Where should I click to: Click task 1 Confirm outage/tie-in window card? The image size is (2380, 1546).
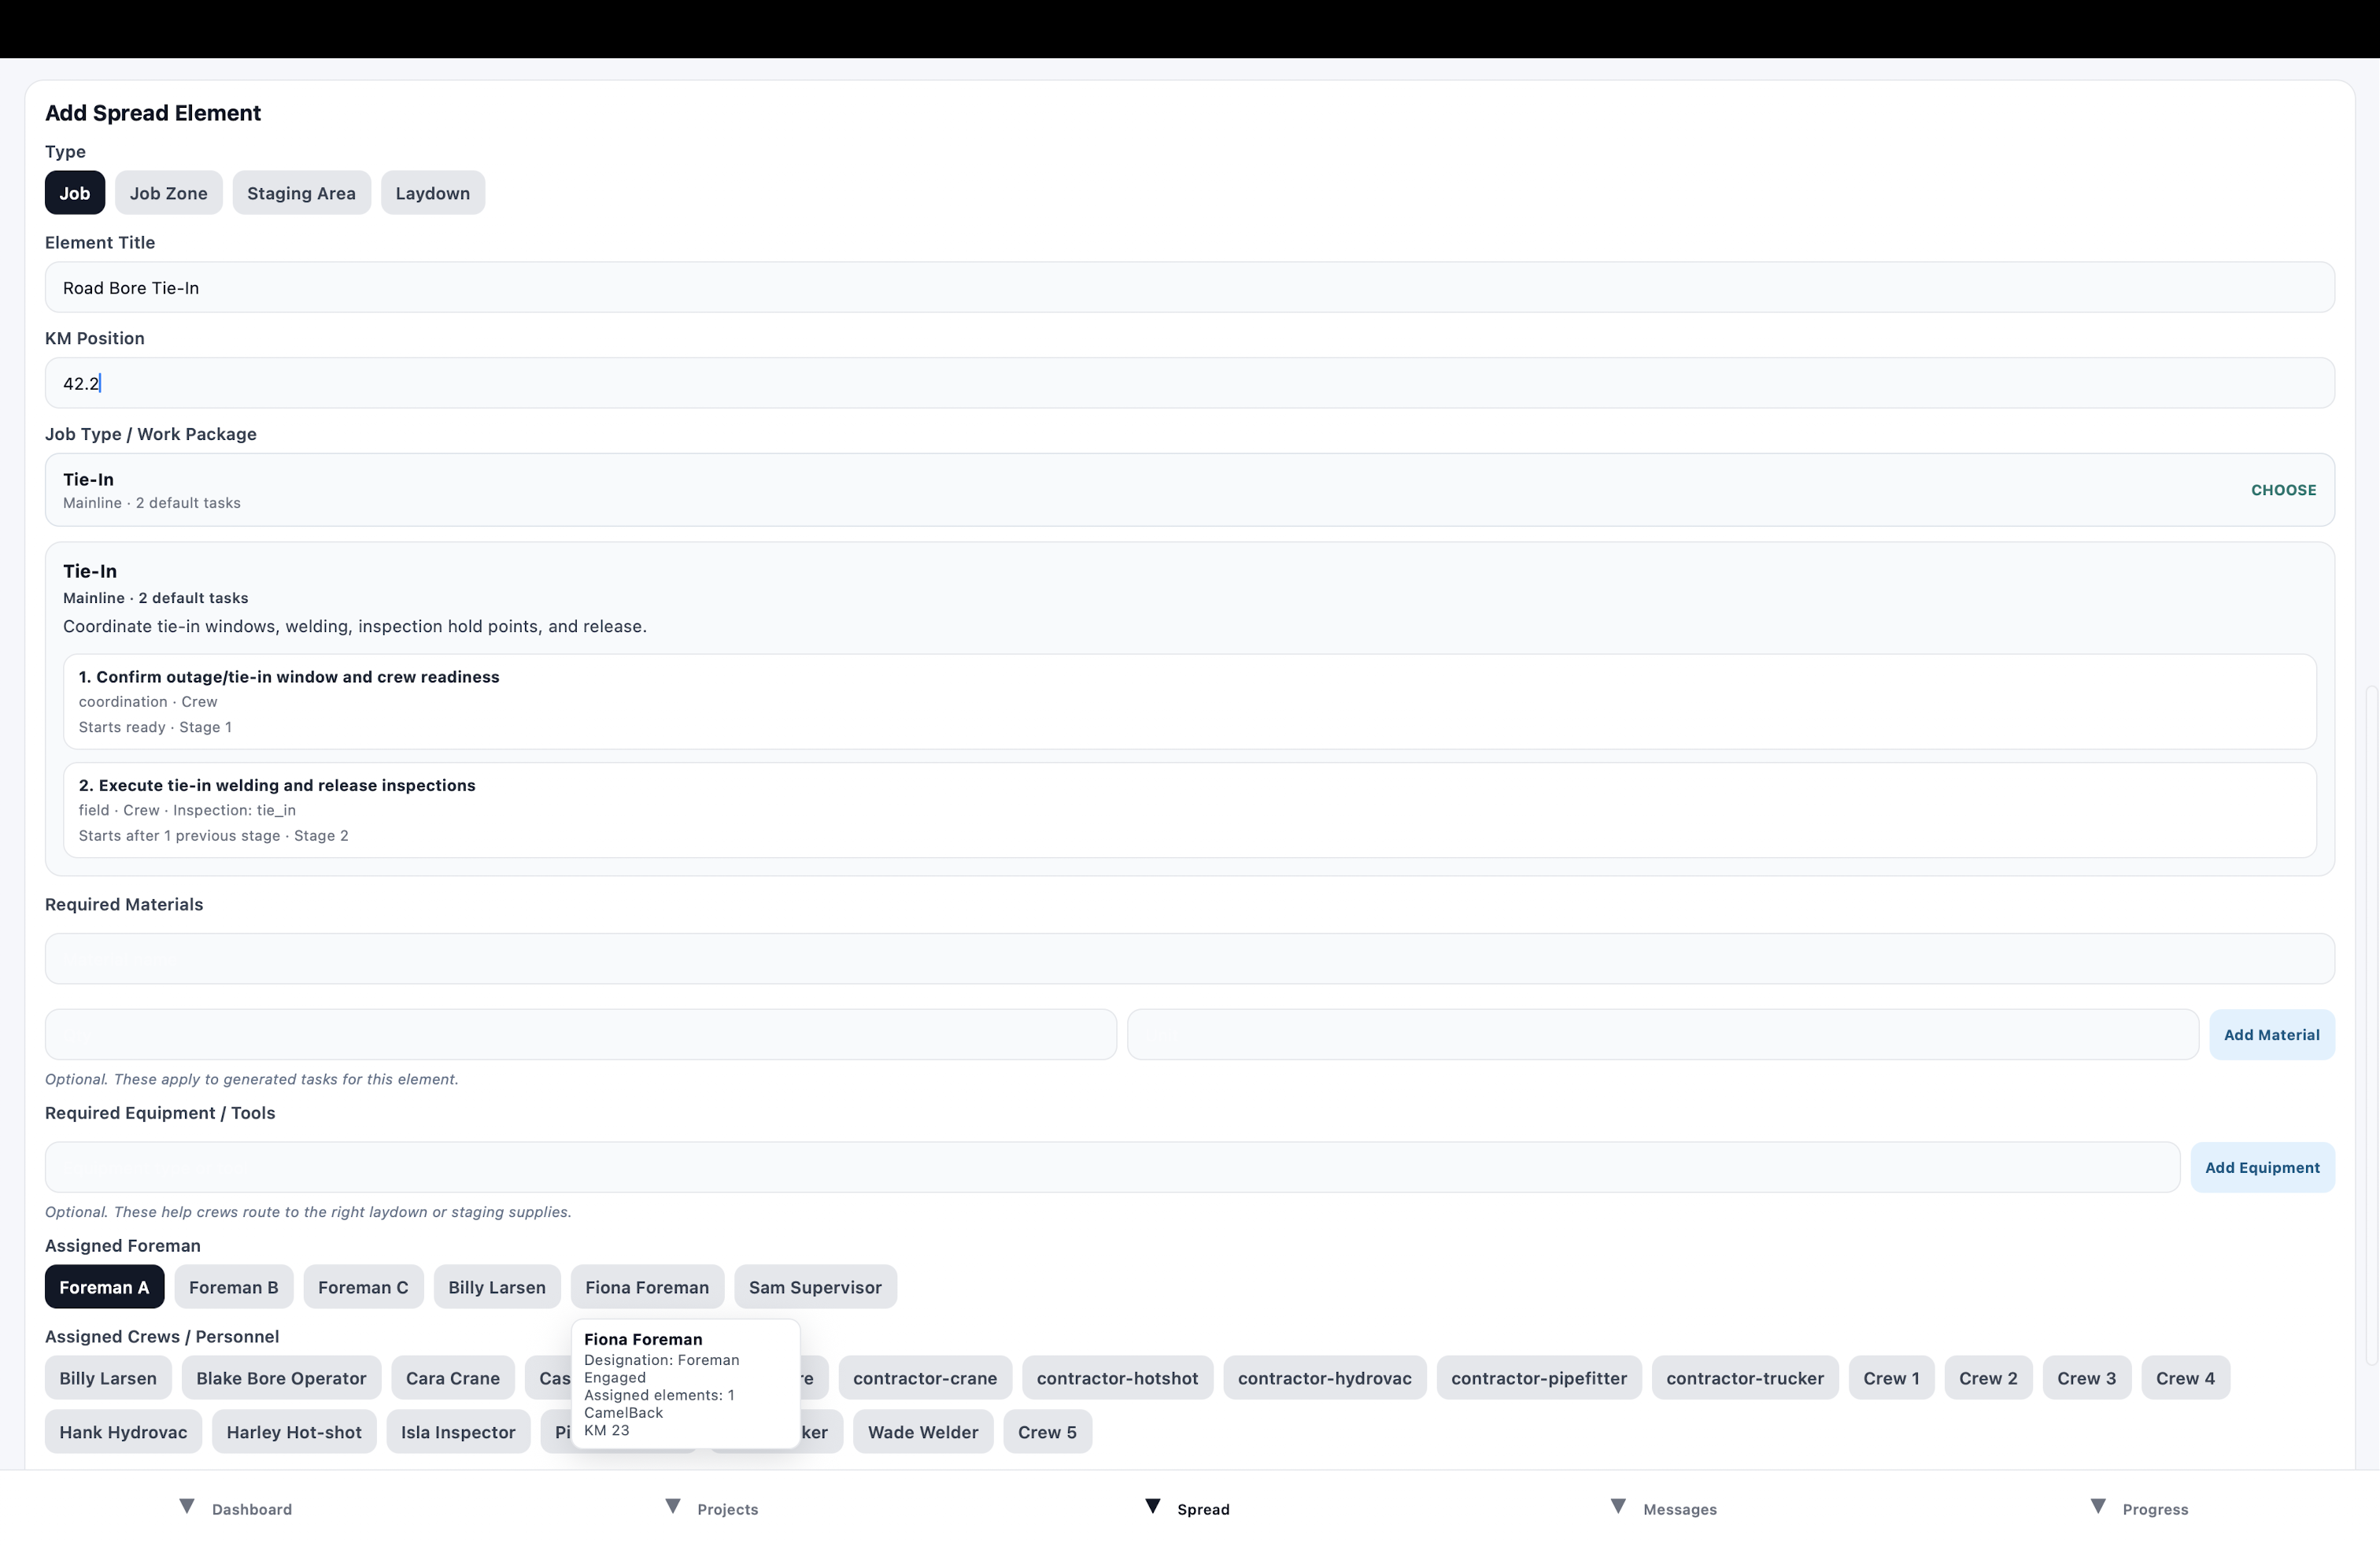pos(1190,702)
